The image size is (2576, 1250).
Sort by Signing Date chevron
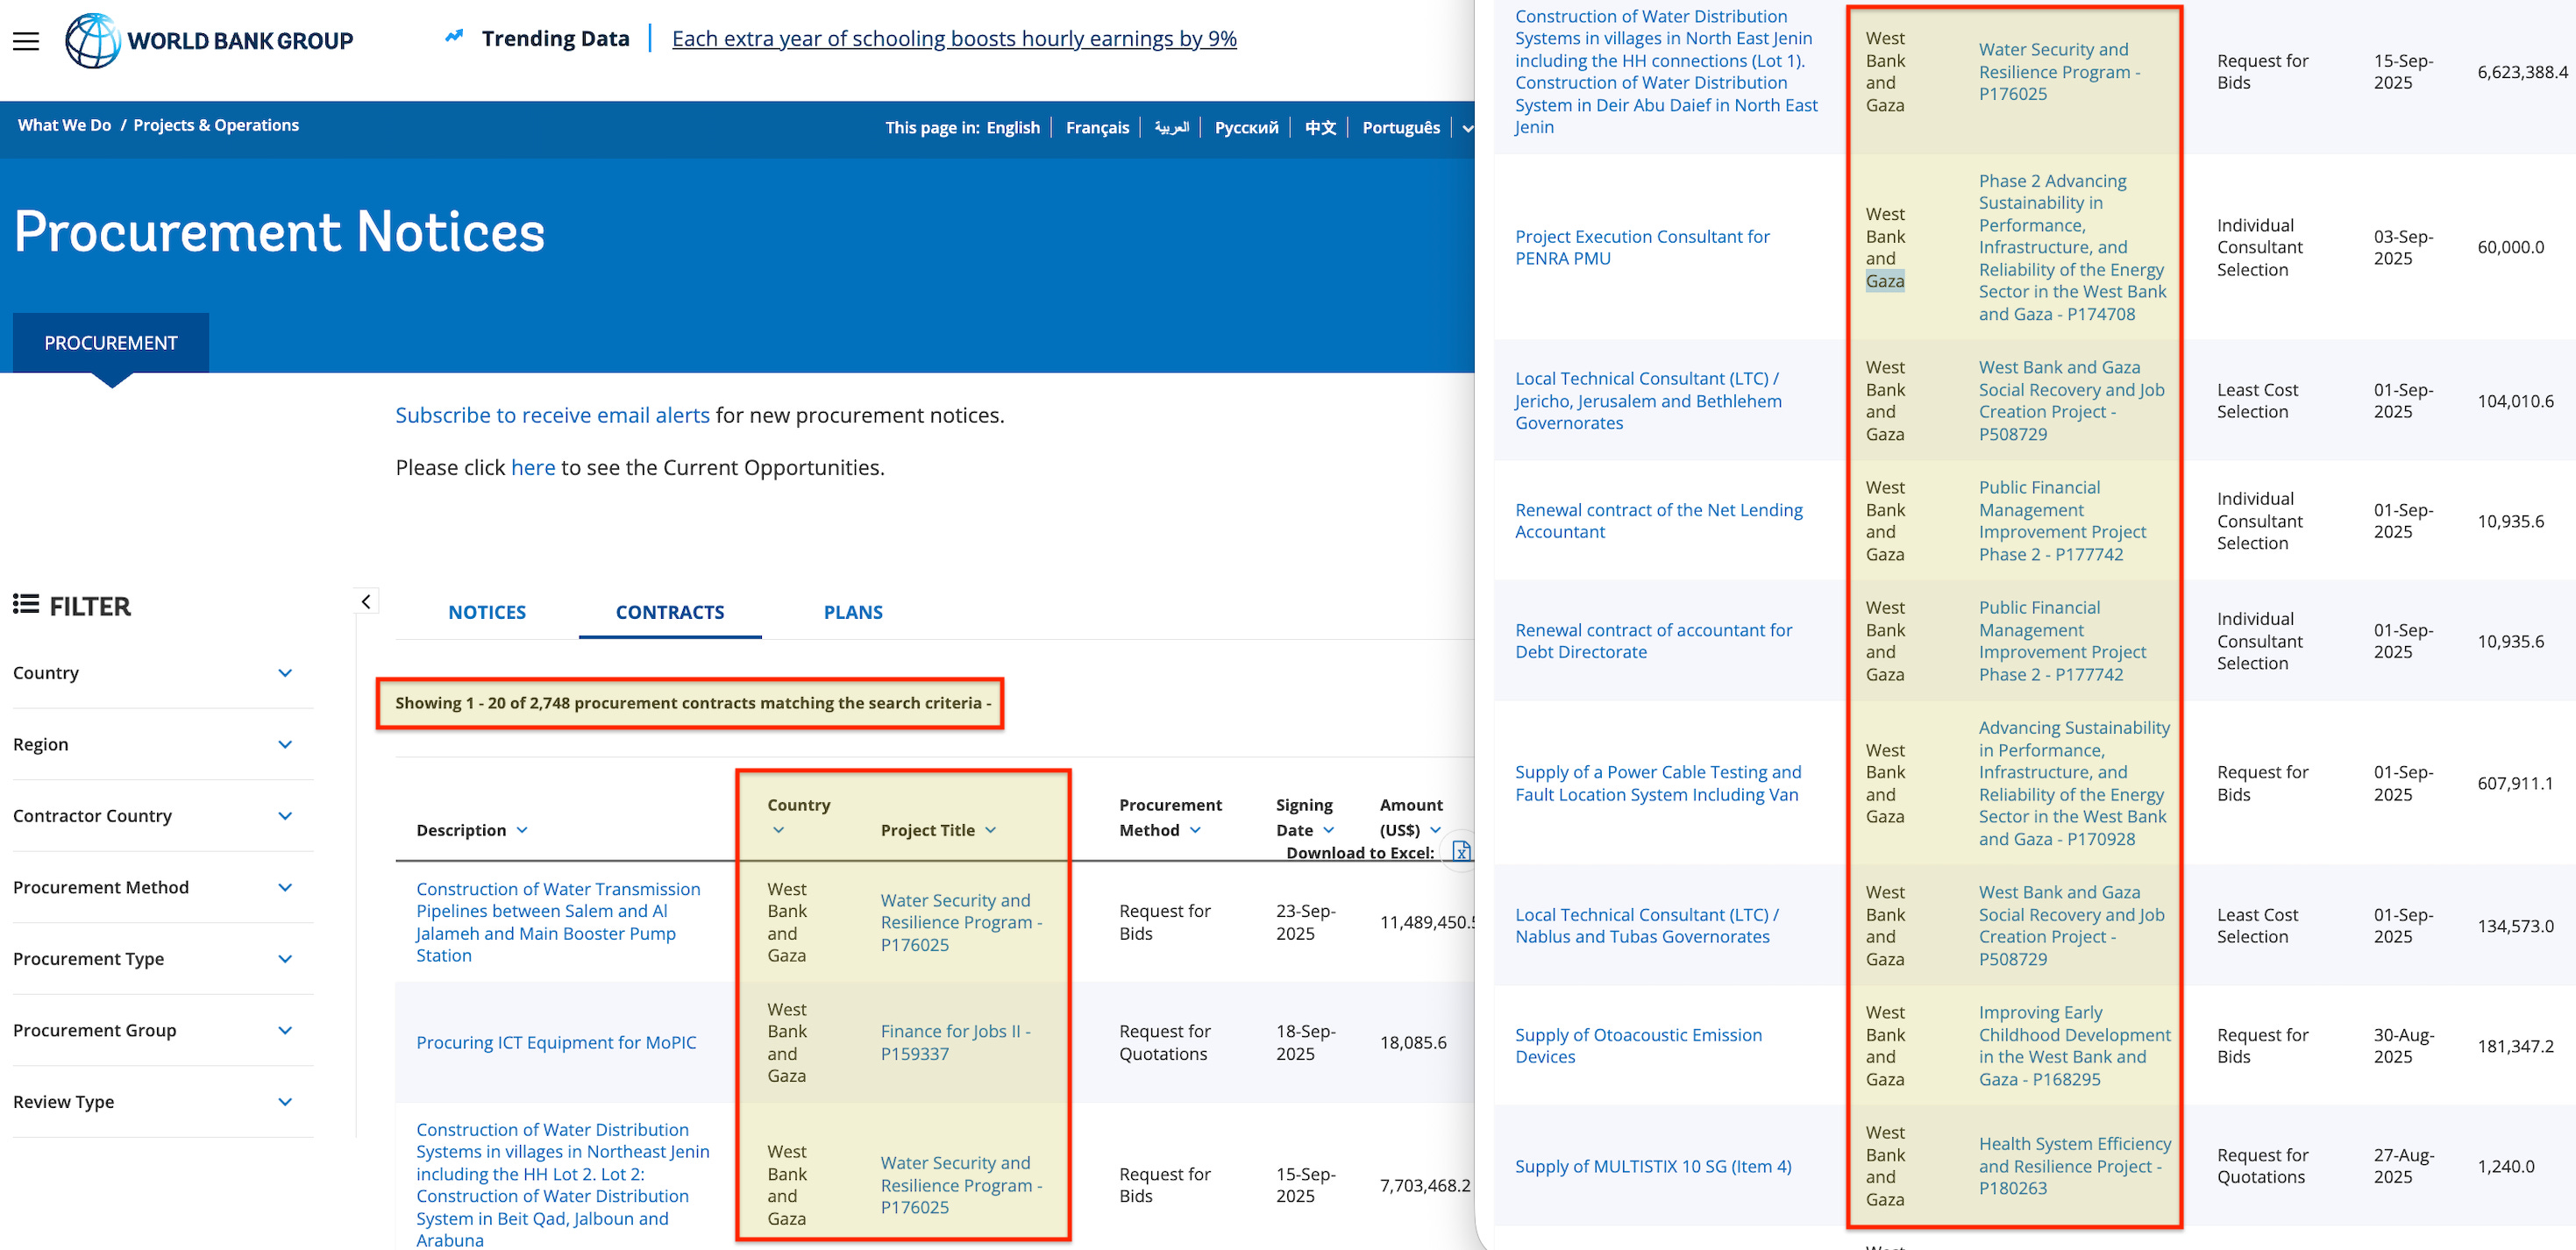[x=1329, y=830]
